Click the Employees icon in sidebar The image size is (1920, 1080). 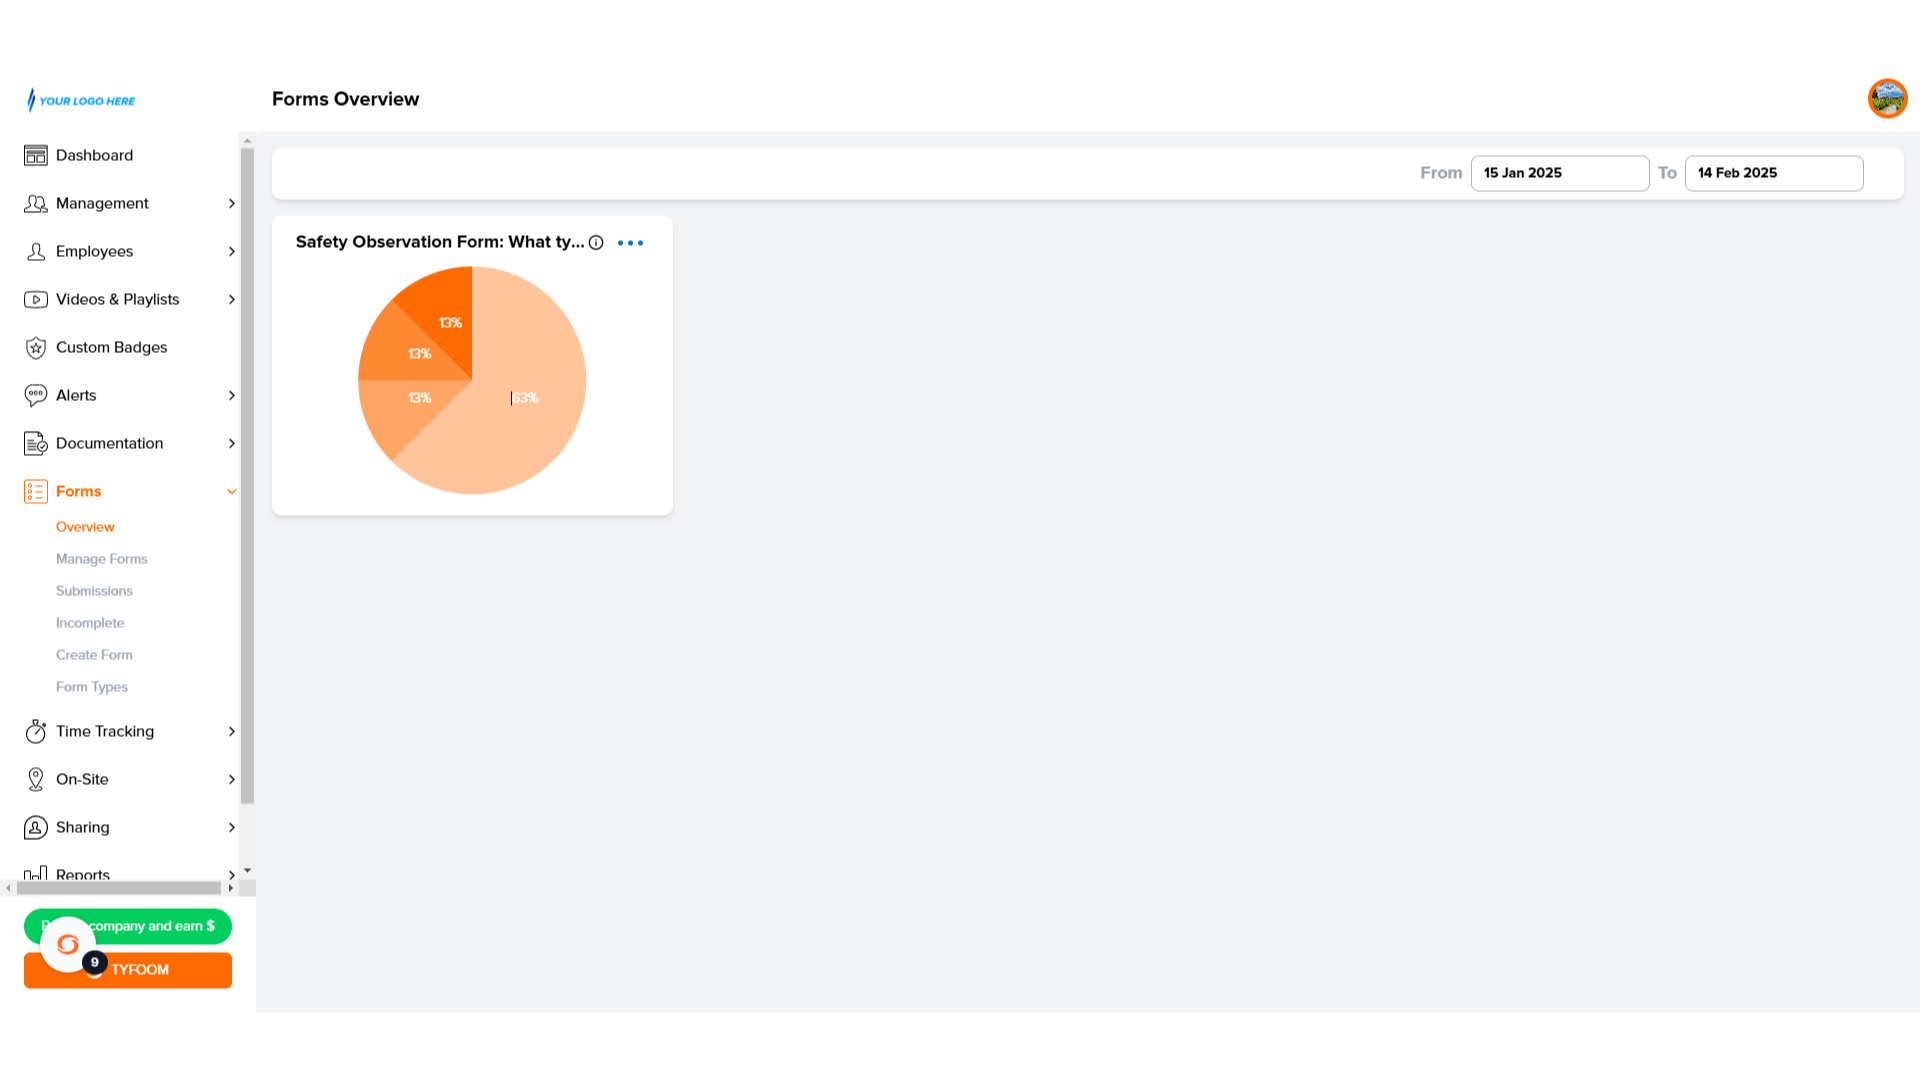pos(36,251)
